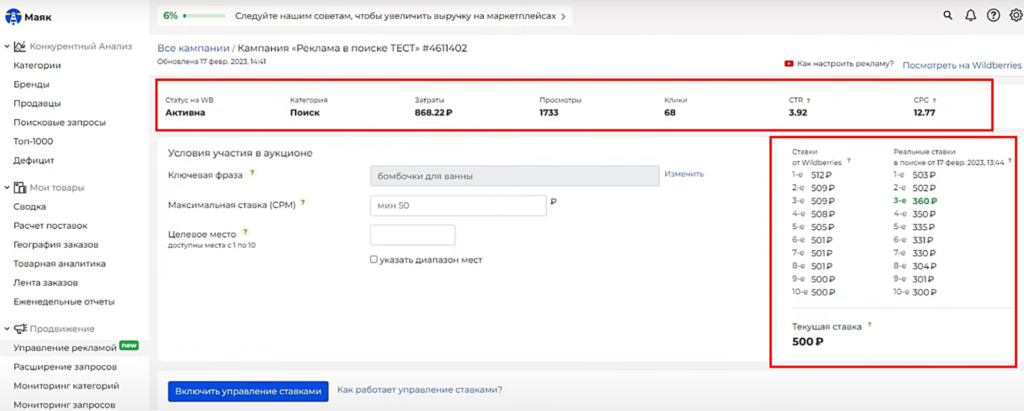The width and height of the screenshot is (1024, 411).
Task: Click the search magnifier icon
Action: (948, 15)
